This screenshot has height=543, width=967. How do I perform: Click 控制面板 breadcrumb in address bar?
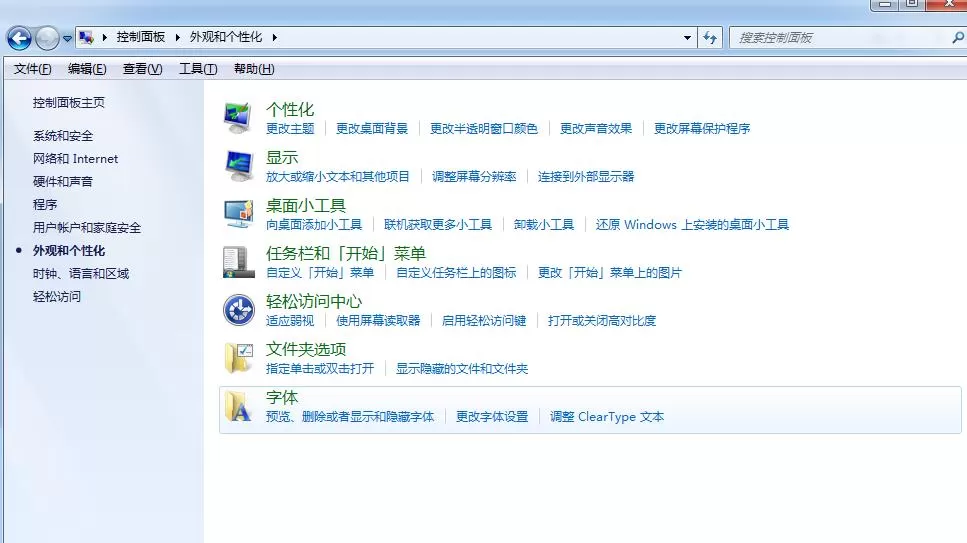pyautogui.click(x=141, y=37)
